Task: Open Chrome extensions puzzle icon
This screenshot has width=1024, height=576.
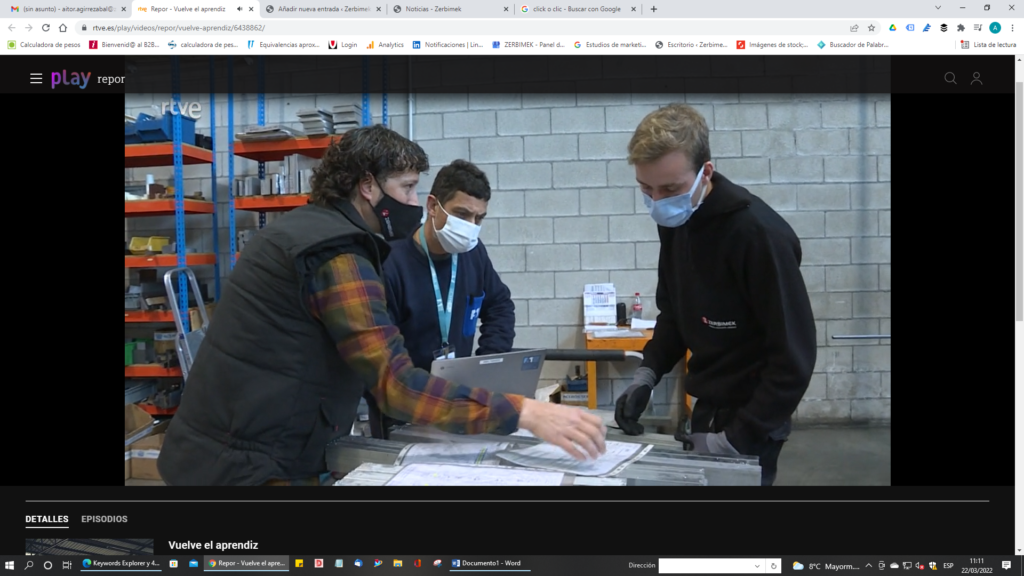Action: (x=961, y=28)
